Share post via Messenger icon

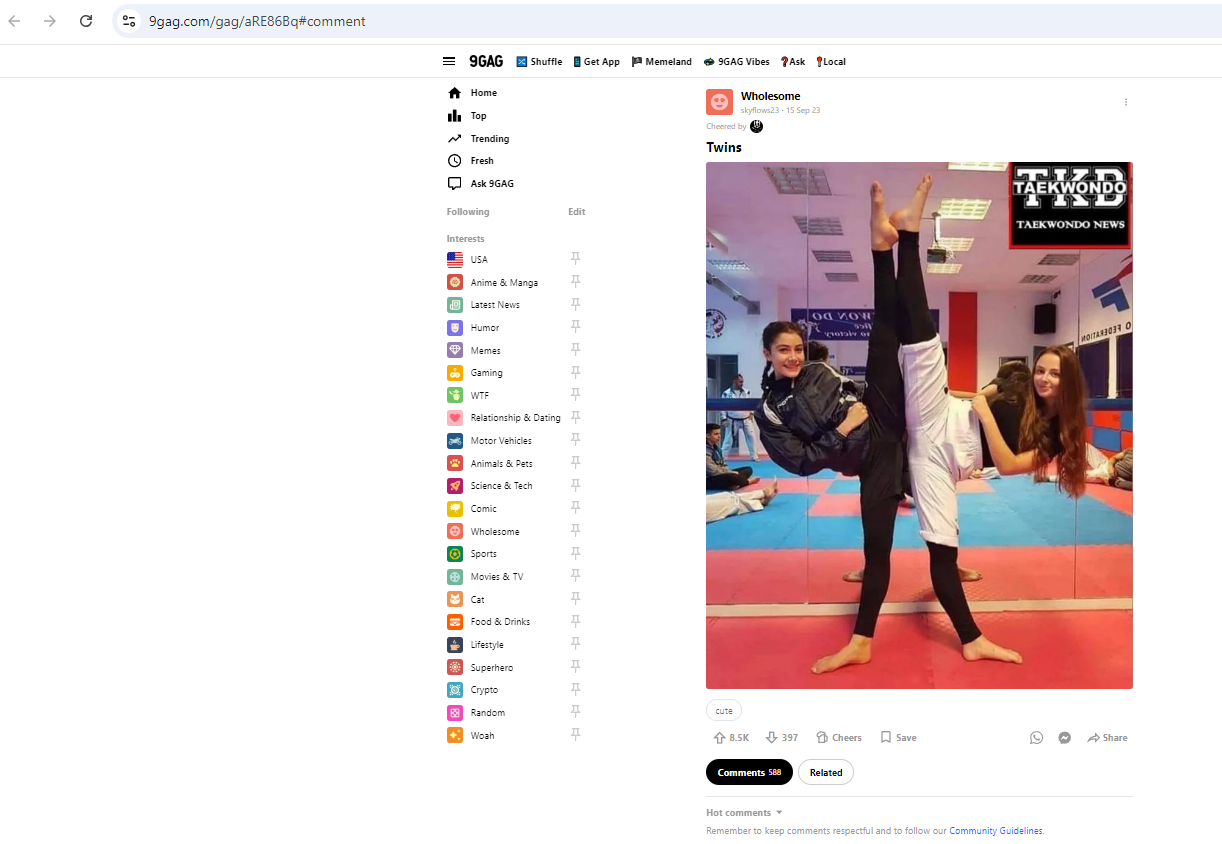pyautogui.click(x=1065, y=738)
